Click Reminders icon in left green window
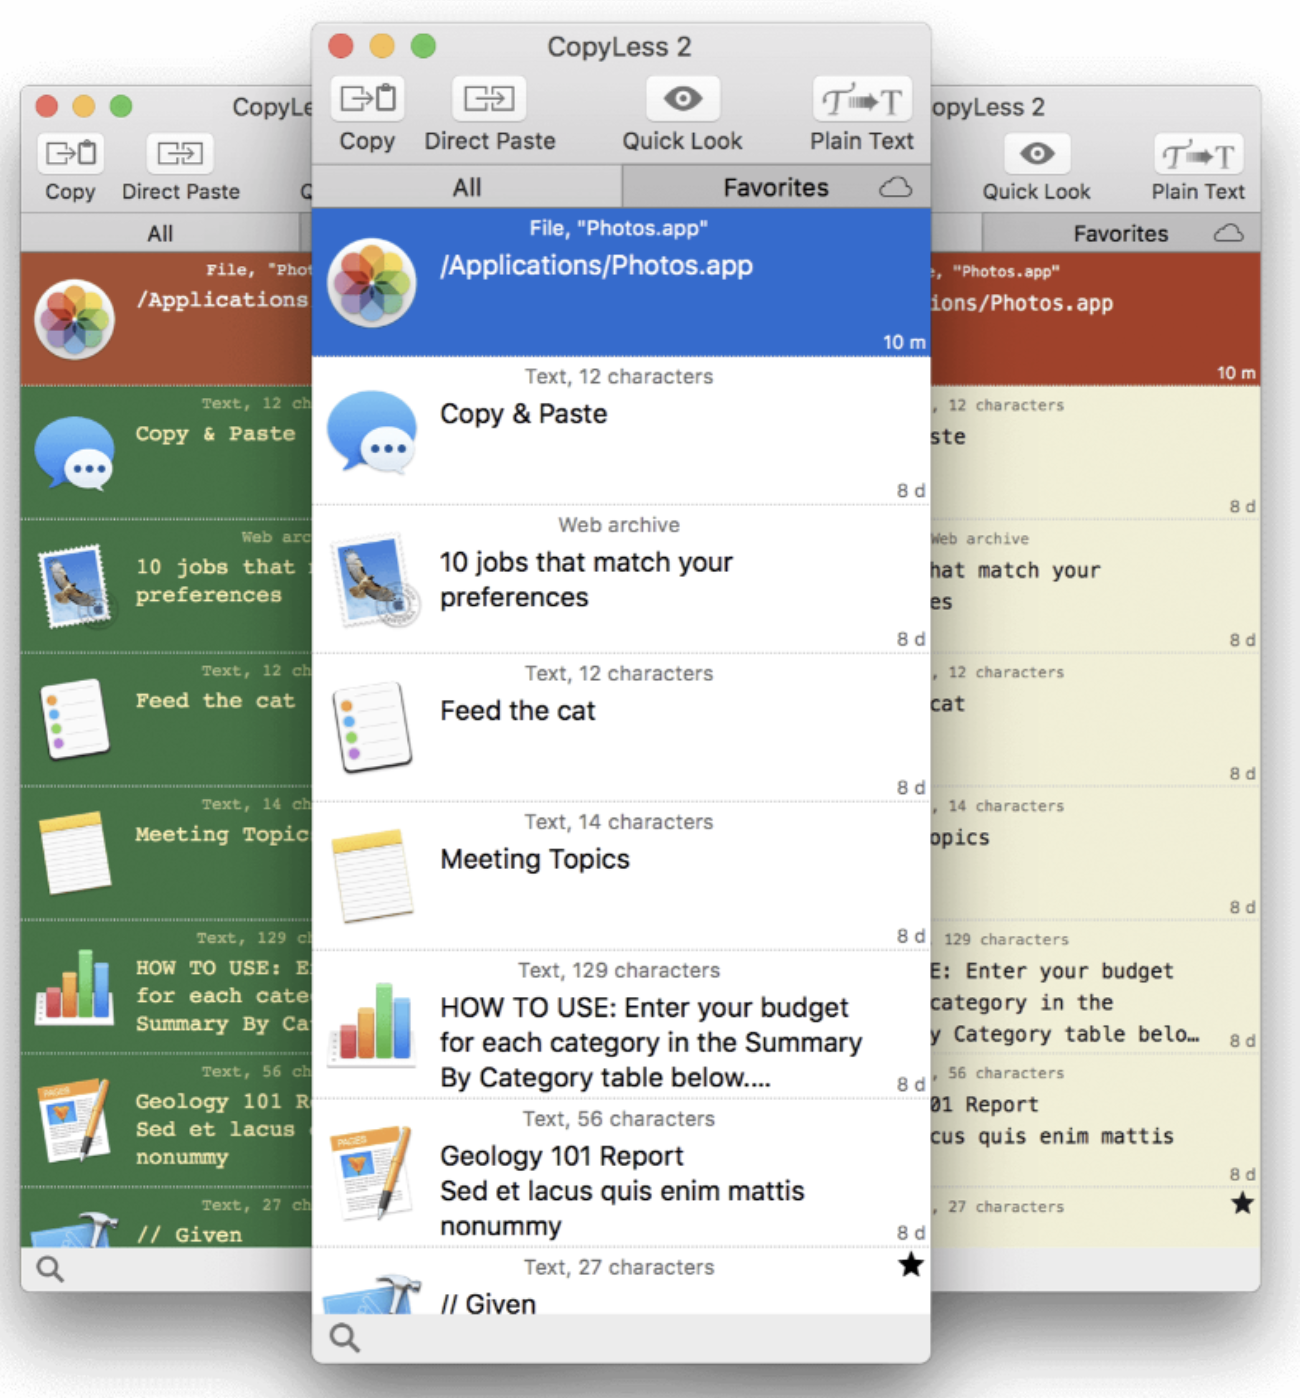 click(74, 719)
